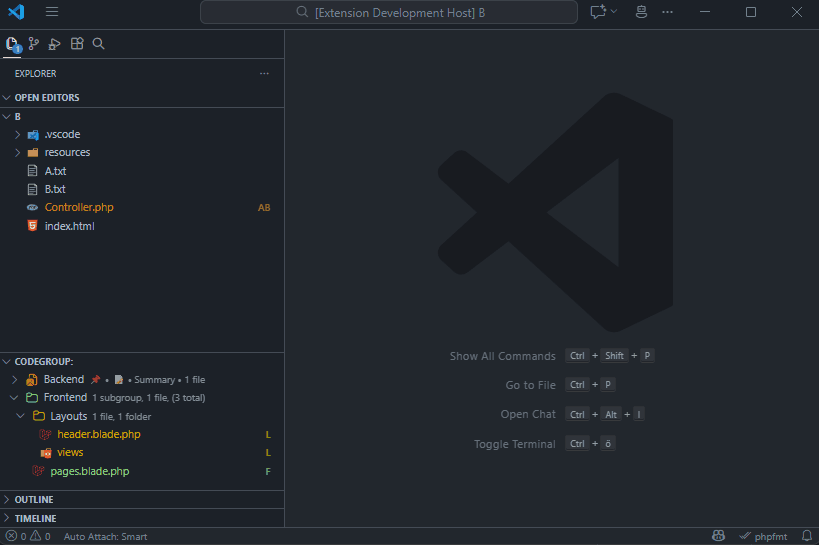Click the F badge on pages.blade.php row
Image resolution: width=819 pixels, height=545 pixels.
(x=268, y=472)
